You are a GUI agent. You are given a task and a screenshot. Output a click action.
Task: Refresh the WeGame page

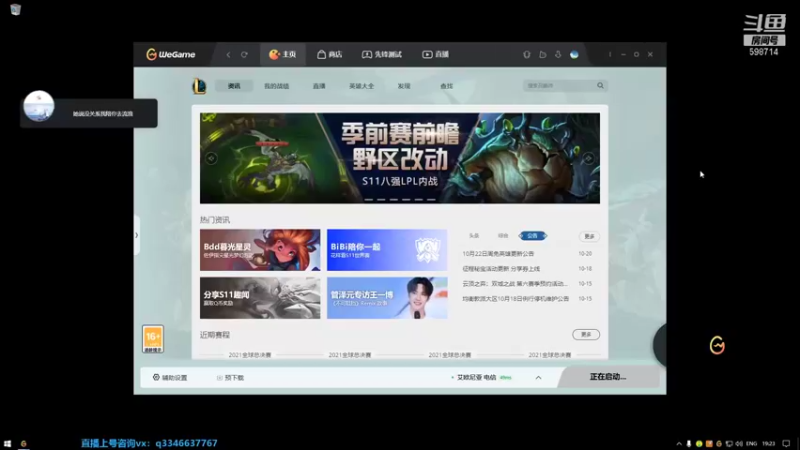pyautogui.click(x=244, y=55)
